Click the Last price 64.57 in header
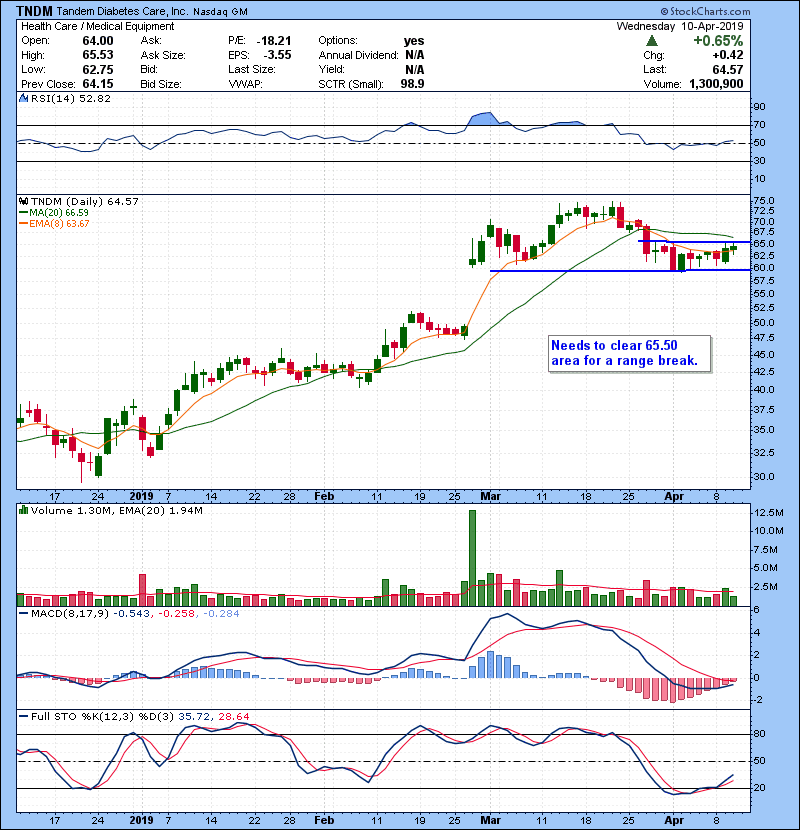800x830 pixels. [727, 69]
